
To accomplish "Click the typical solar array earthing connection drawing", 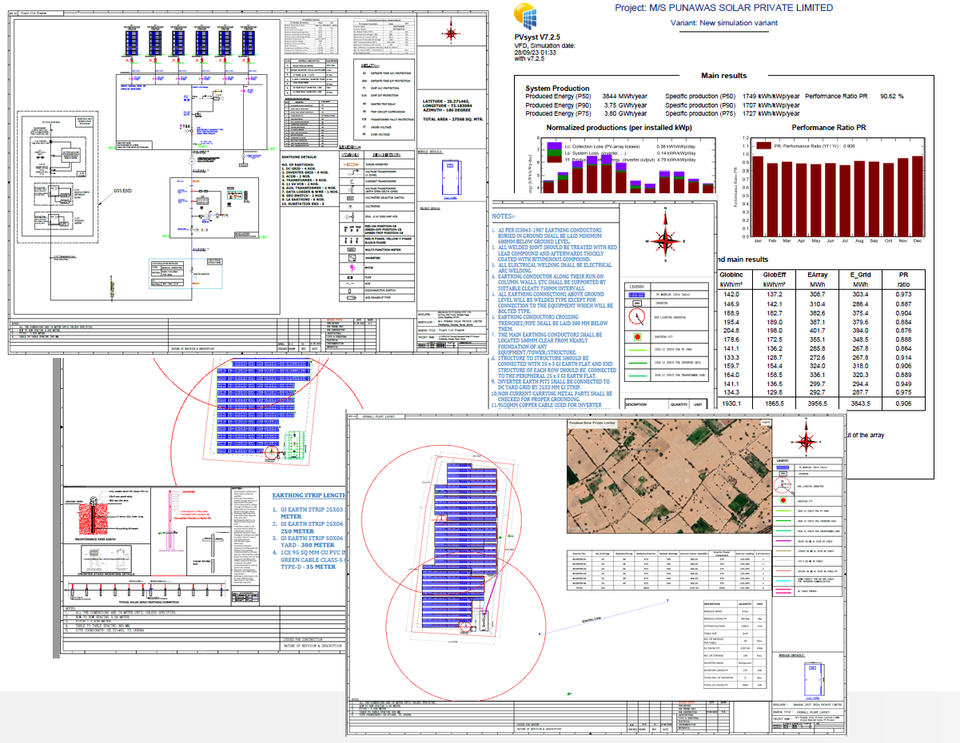I will (146, 590).
